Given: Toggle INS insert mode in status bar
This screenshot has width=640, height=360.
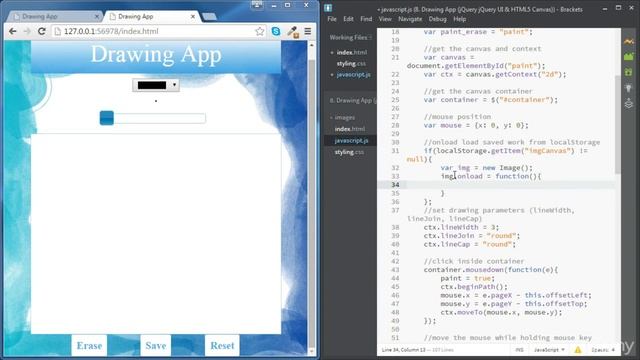Looking at the screenshot, I should [519, 350].
